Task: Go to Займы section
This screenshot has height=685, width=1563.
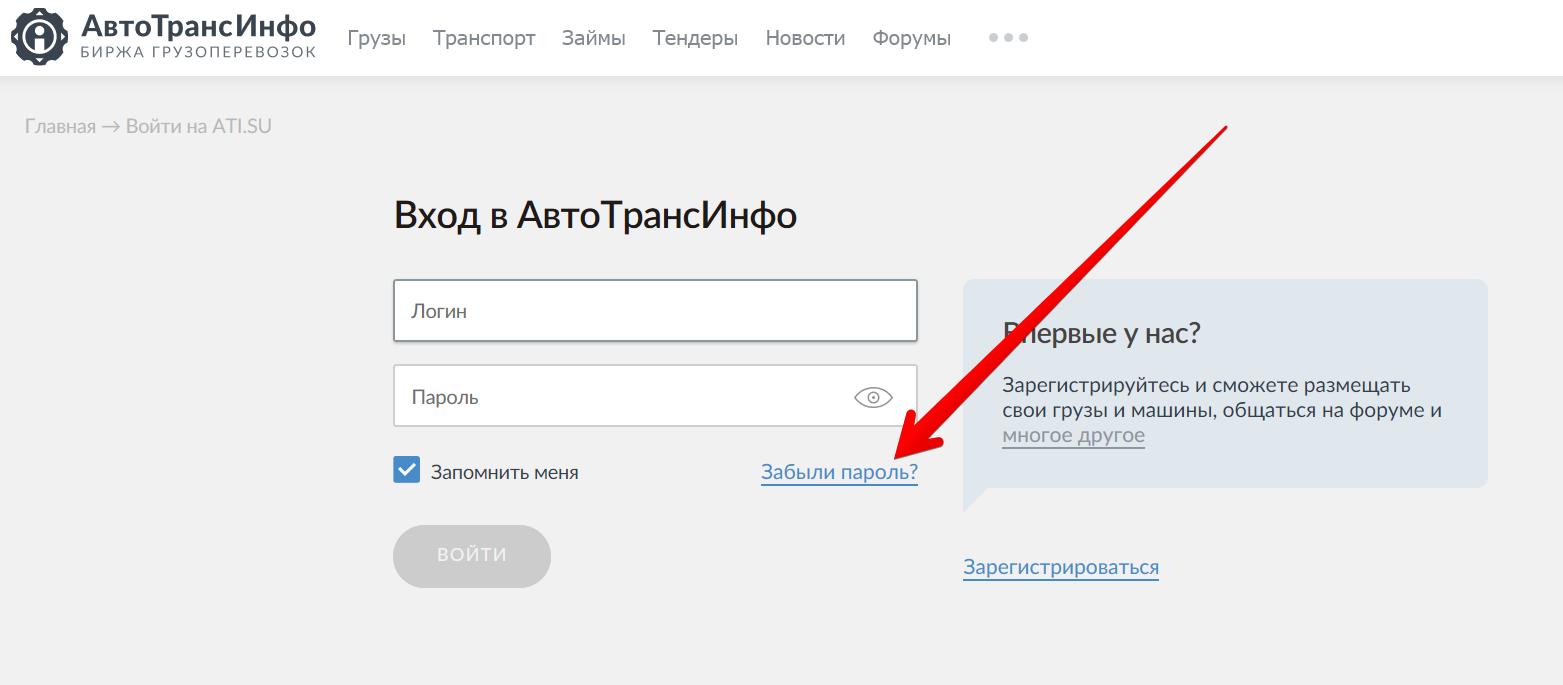Action: 594,38
